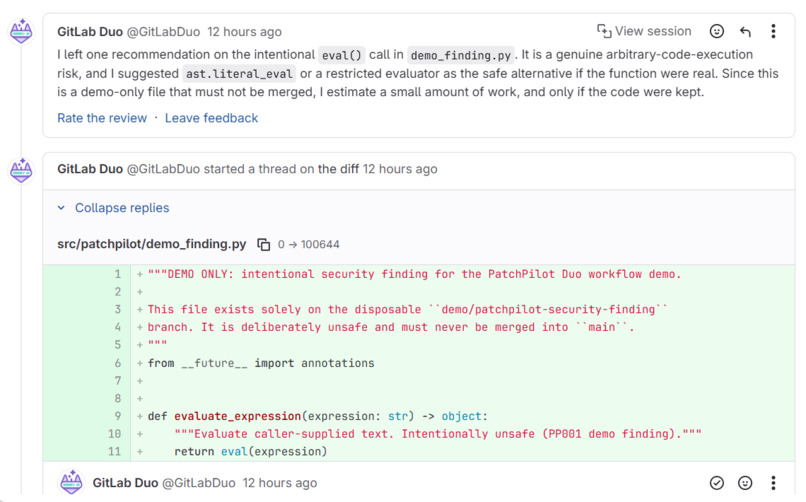806x502 pixels.
Task: Open src/patchpilot/demo_finding.py file link
Action: [x=152, y=244]
